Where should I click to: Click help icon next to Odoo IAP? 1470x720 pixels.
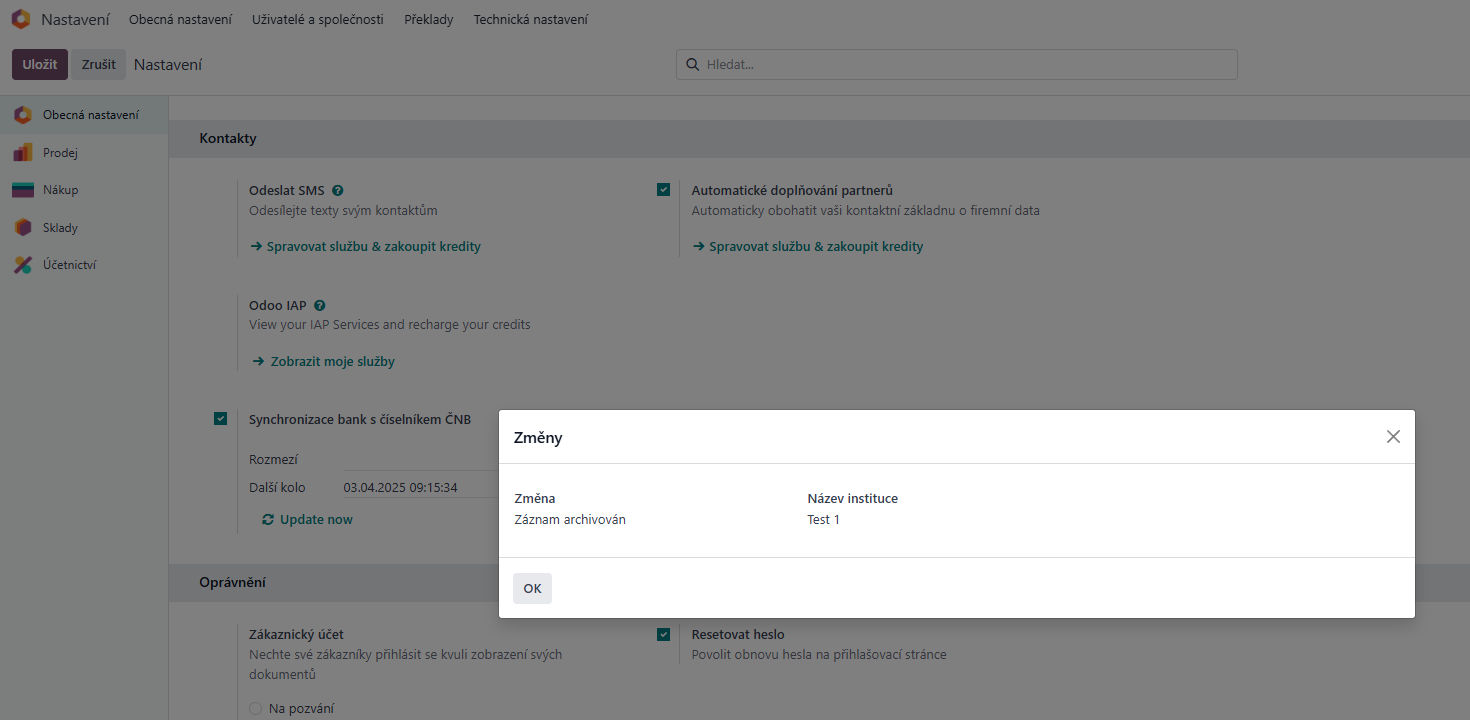coord(320,306)
